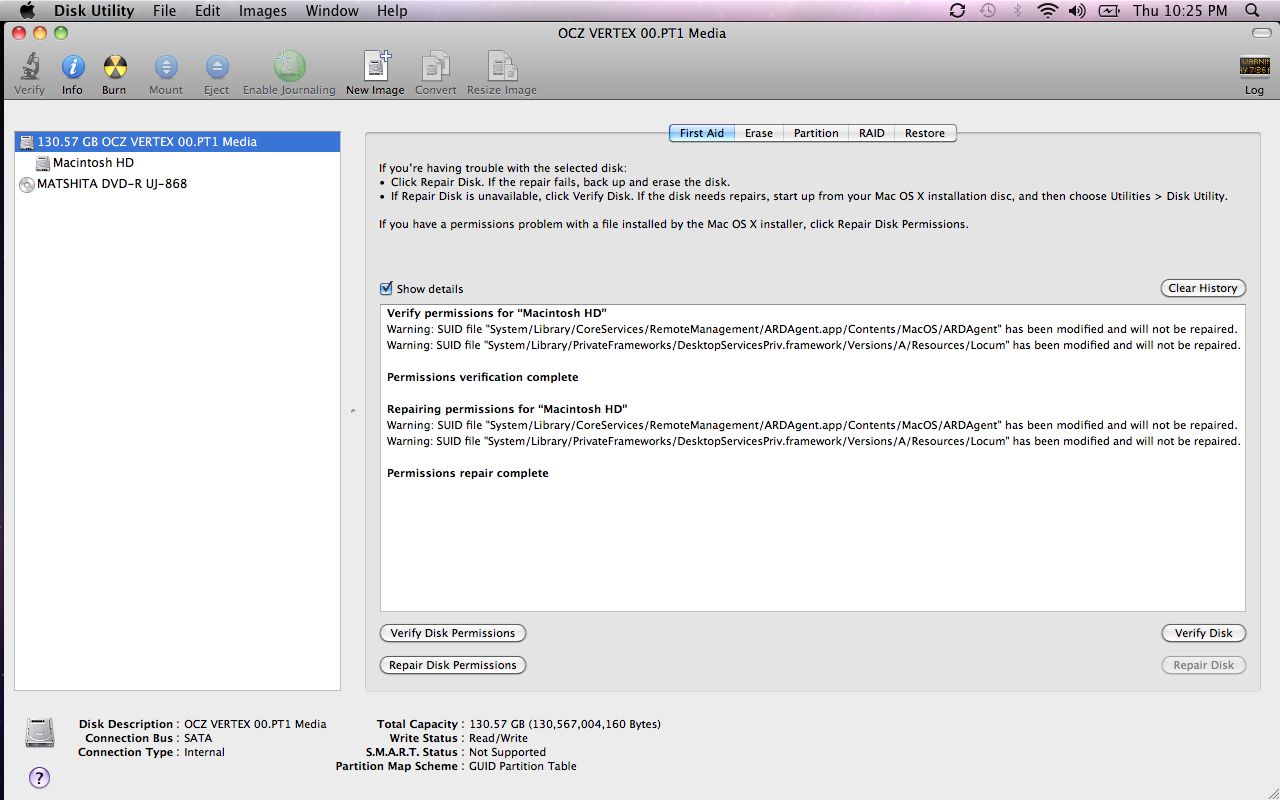Image resolution: width=1280 pixels, height=800 pixels.
Task: Open the Apple menu
Action: (27, 11)
